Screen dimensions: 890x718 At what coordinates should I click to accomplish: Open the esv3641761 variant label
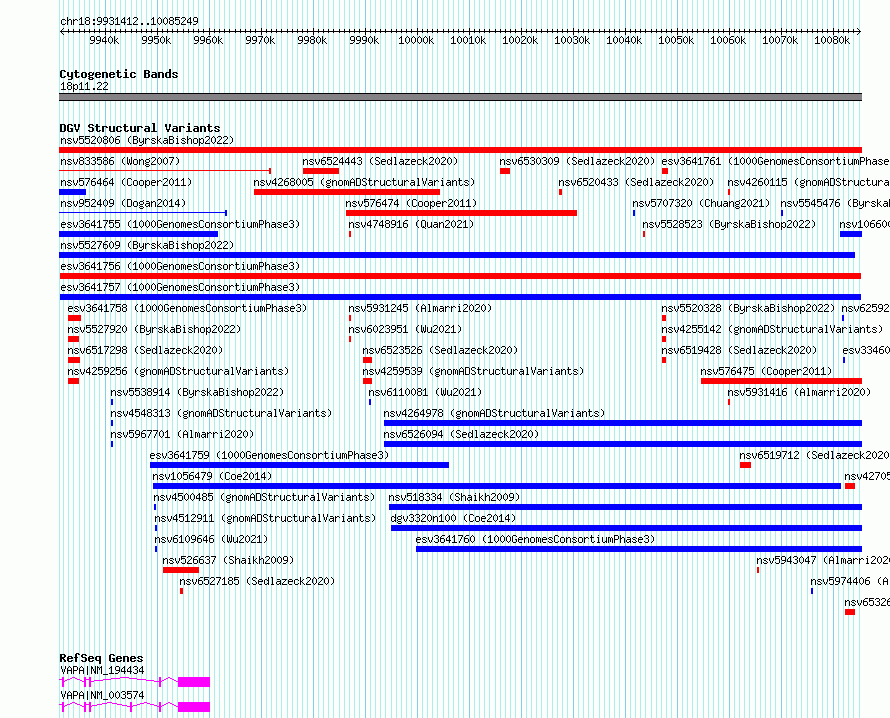coord(775,161)
